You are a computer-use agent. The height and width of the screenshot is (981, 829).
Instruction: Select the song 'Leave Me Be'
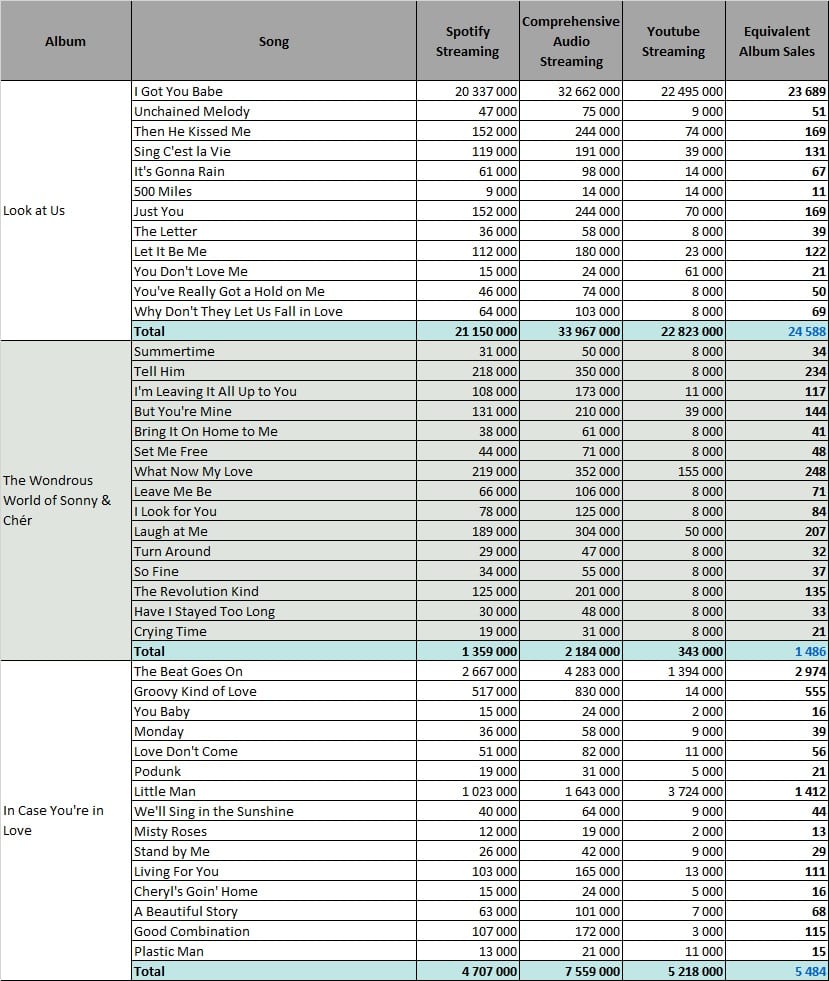tap(173, 492)
